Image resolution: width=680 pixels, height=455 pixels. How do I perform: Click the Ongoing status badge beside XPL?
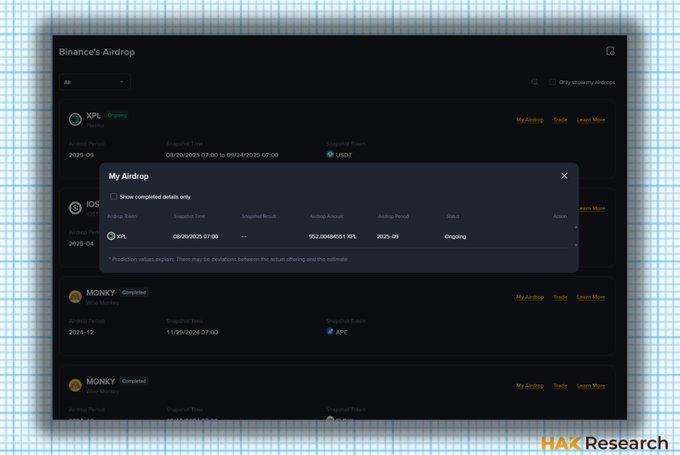(x=117, y=115)
